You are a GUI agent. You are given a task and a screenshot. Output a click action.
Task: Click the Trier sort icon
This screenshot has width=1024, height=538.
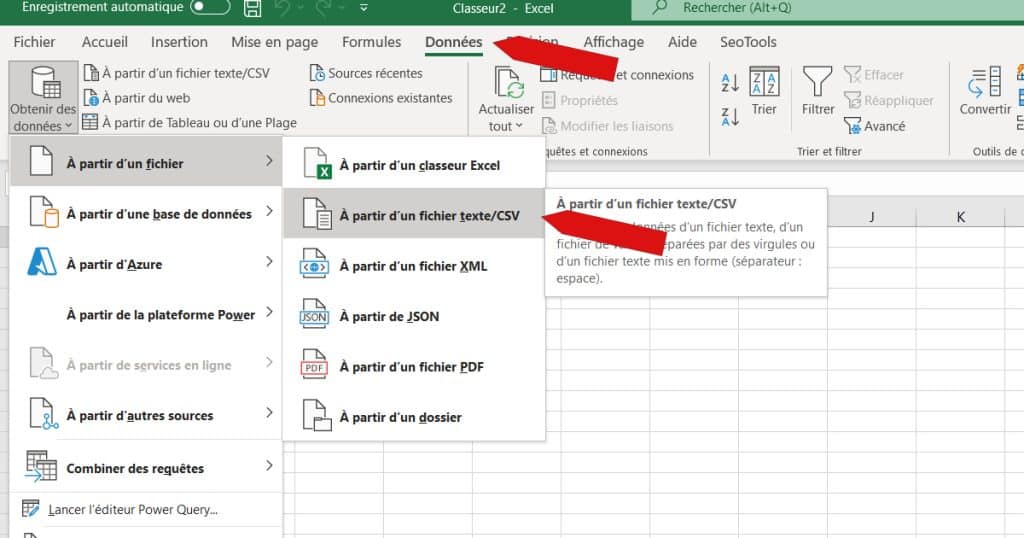pyautogui.click(x=764, y=82)
